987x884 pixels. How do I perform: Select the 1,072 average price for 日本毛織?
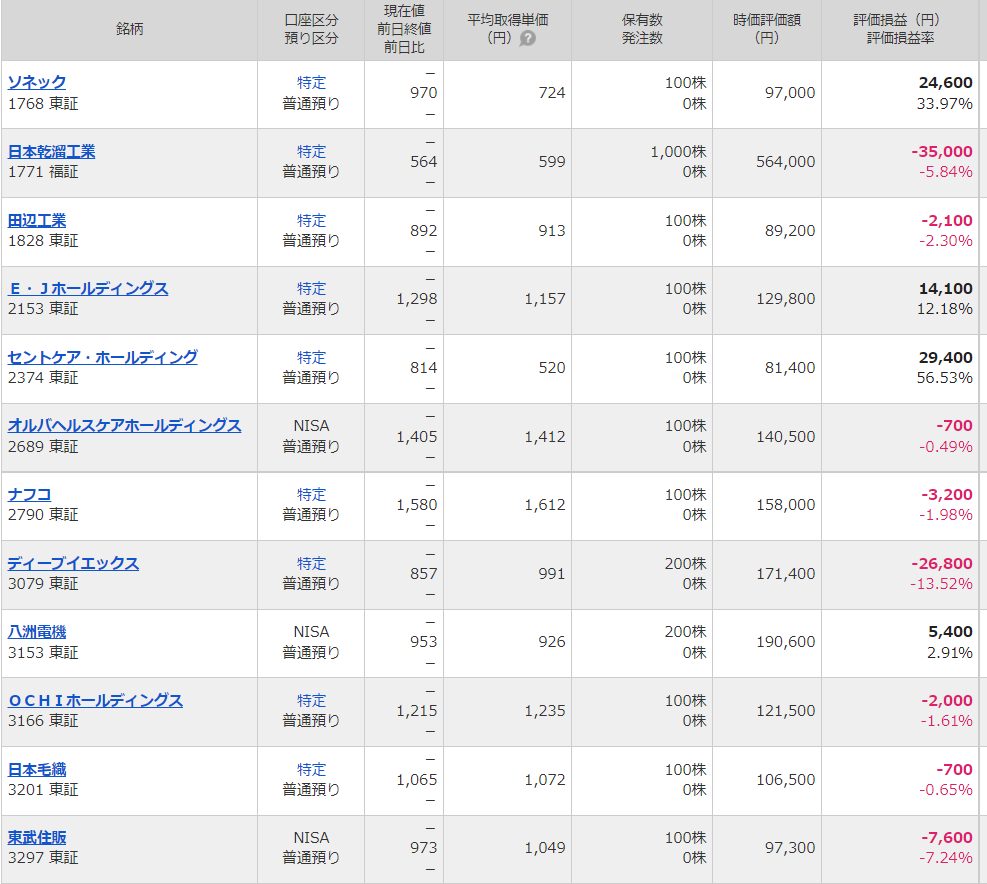coord(545,779)
